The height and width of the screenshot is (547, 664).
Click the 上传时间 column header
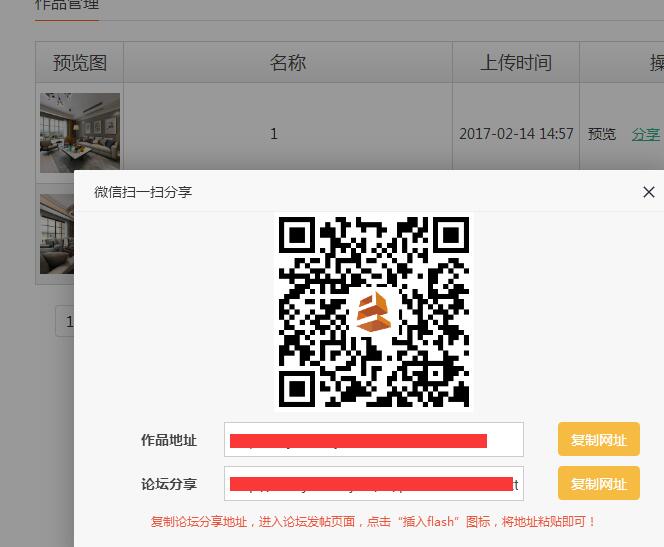click(x=516, y=63)
